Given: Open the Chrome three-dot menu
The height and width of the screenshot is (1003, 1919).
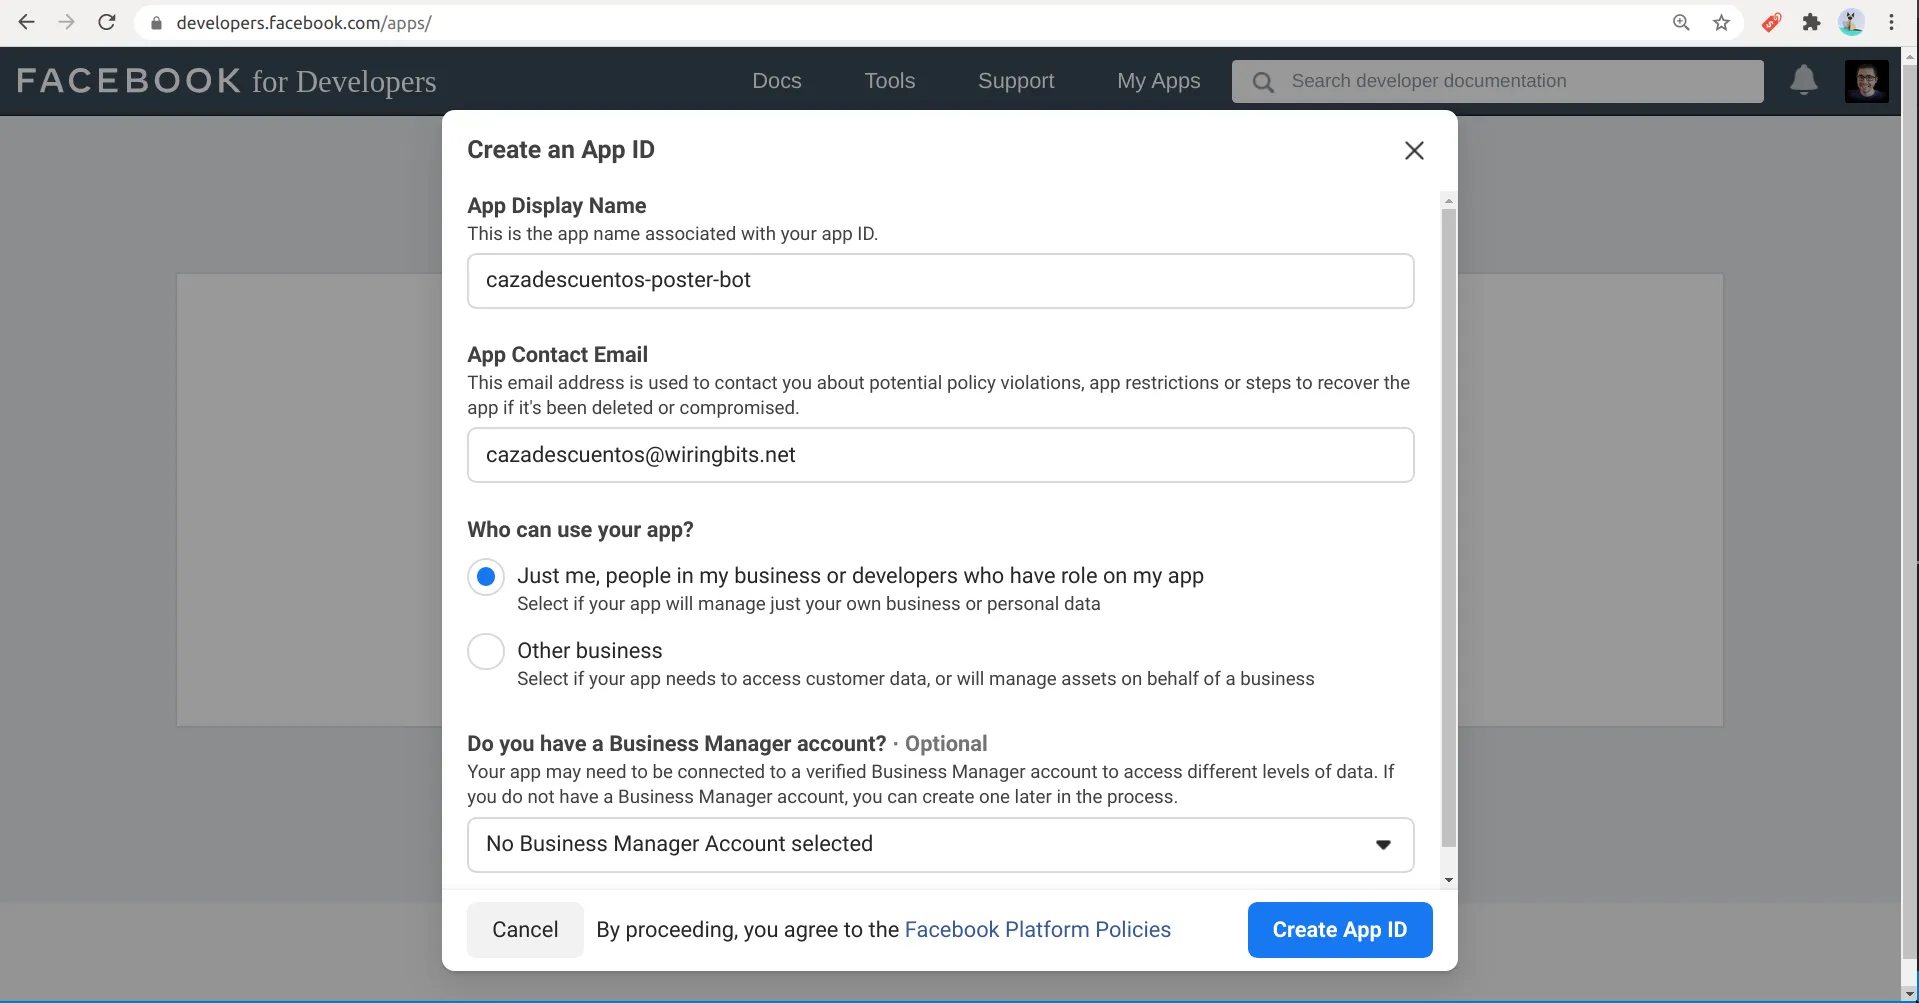Looking at the screenshot, I should (1891, 22).
